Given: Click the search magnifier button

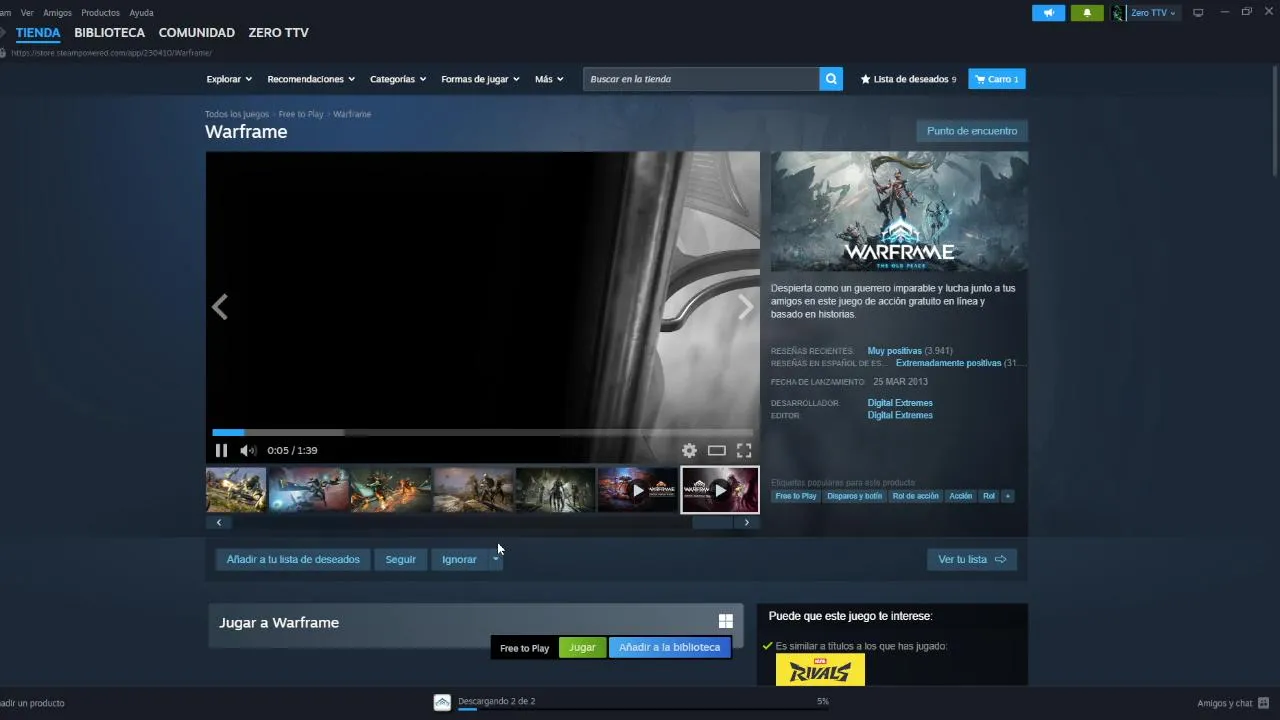Looking at the screenshot, I should (x=831, y=79).
